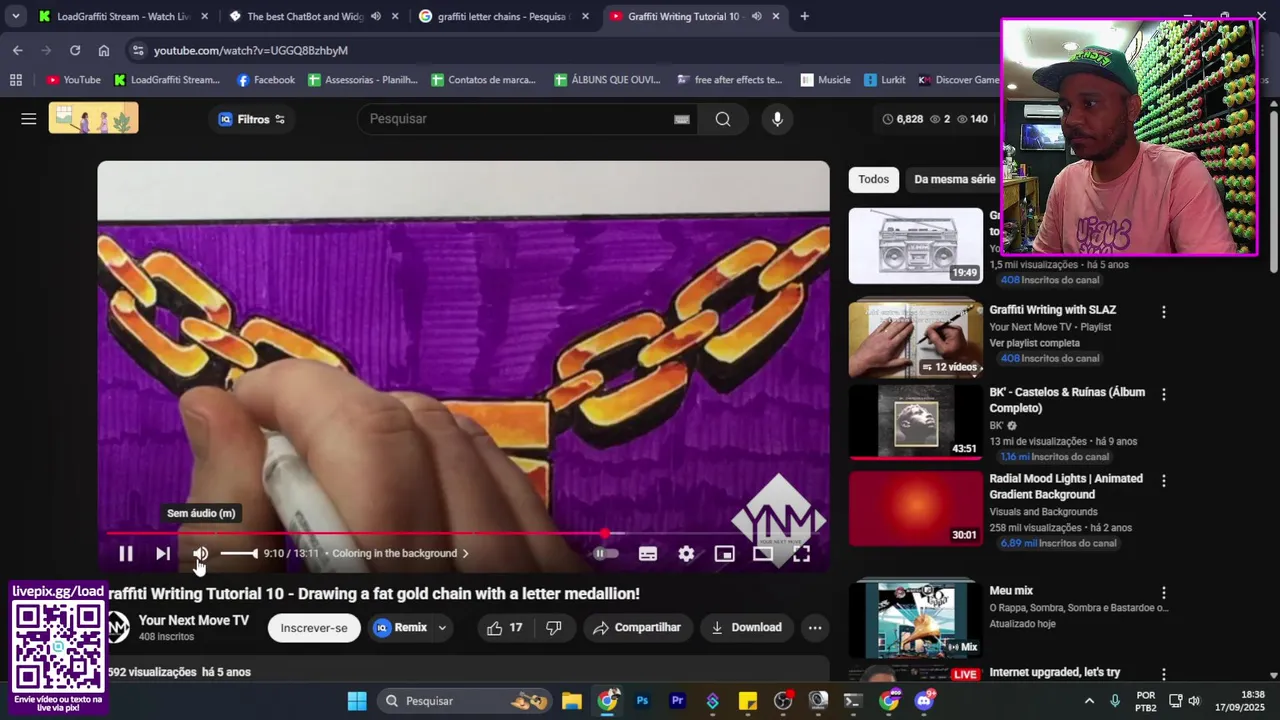
Task: Open the 'Meu mix' playlist
Action: [x=916, y=618]
